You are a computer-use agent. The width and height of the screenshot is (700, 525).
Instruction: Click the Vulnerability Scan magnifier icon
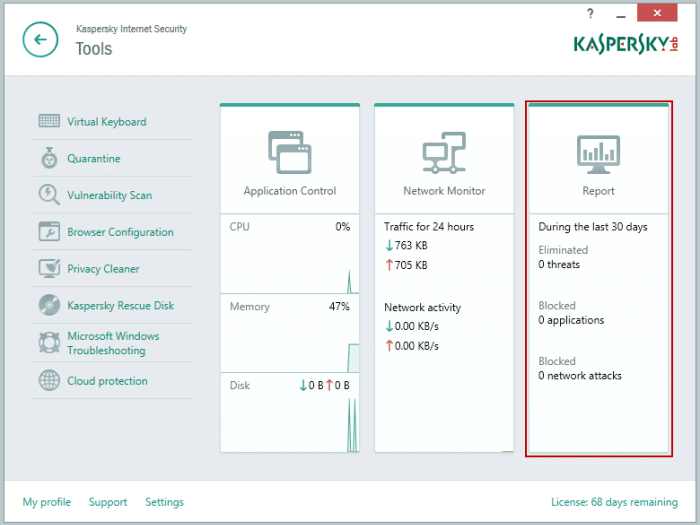coord(49,195)
